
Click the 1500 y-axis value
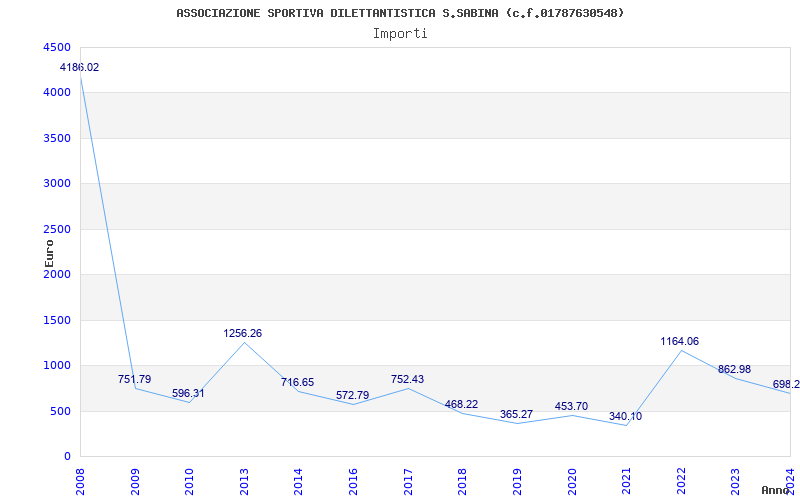point(58,320)
